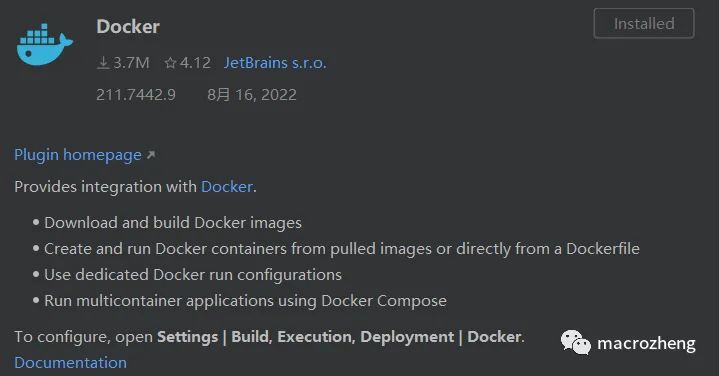Click the 4.12 rating value
Screen dimensions: 719x376
click(x=195, y=63)
